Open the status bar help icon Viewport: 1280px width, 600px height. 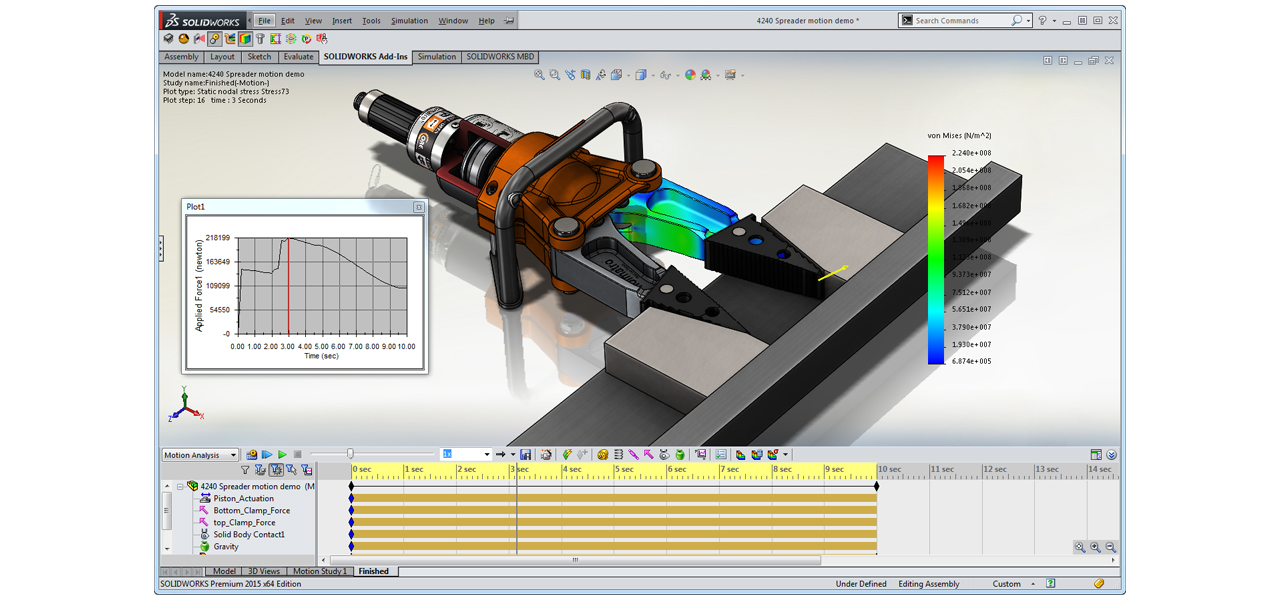[1050, 583]
